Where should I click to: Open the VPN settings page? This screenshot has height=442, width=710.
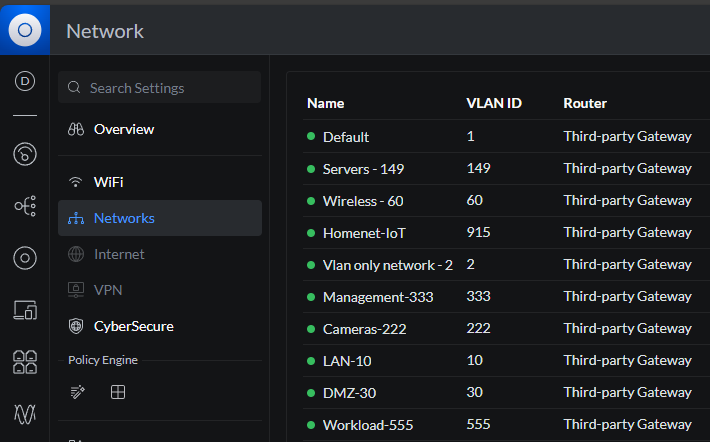click(x=108, y=290)
